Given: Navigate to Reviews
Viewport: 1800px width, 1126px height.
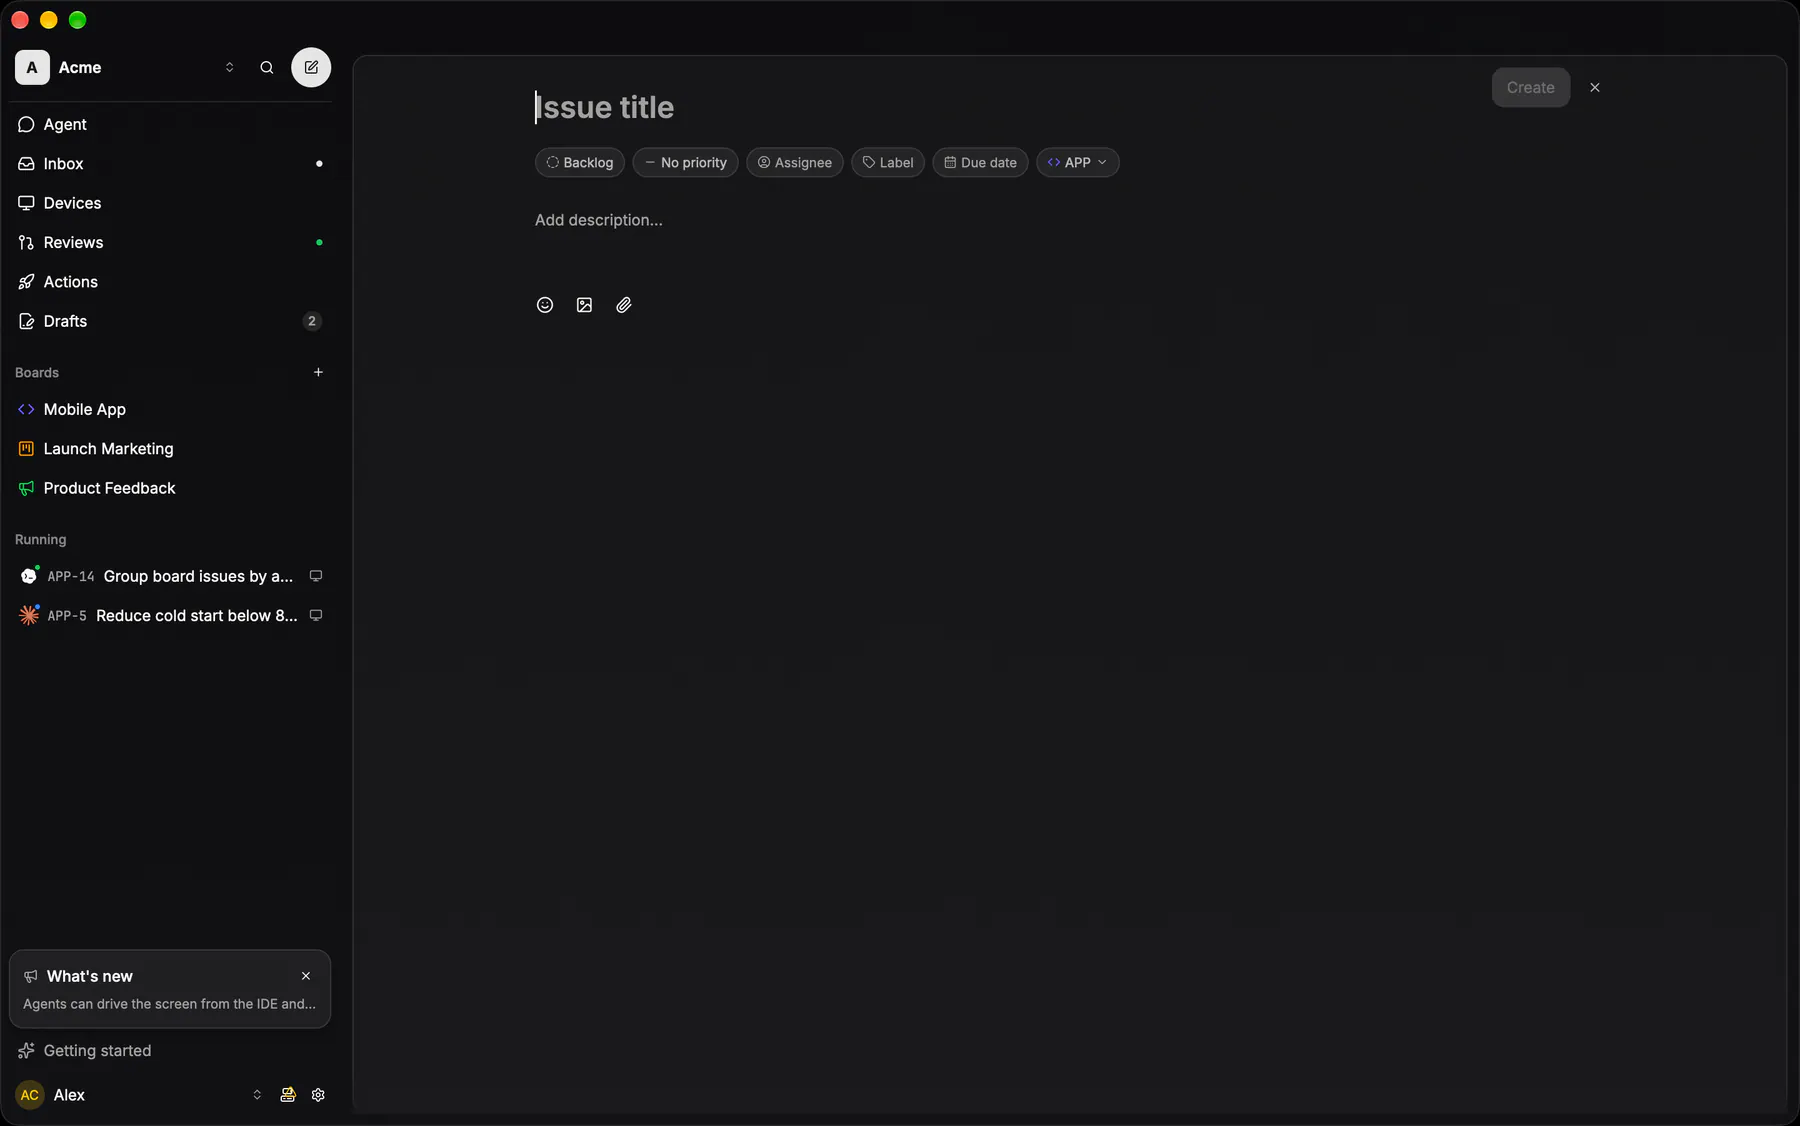Looking at the screenshot, I should (x=170, y=243).
